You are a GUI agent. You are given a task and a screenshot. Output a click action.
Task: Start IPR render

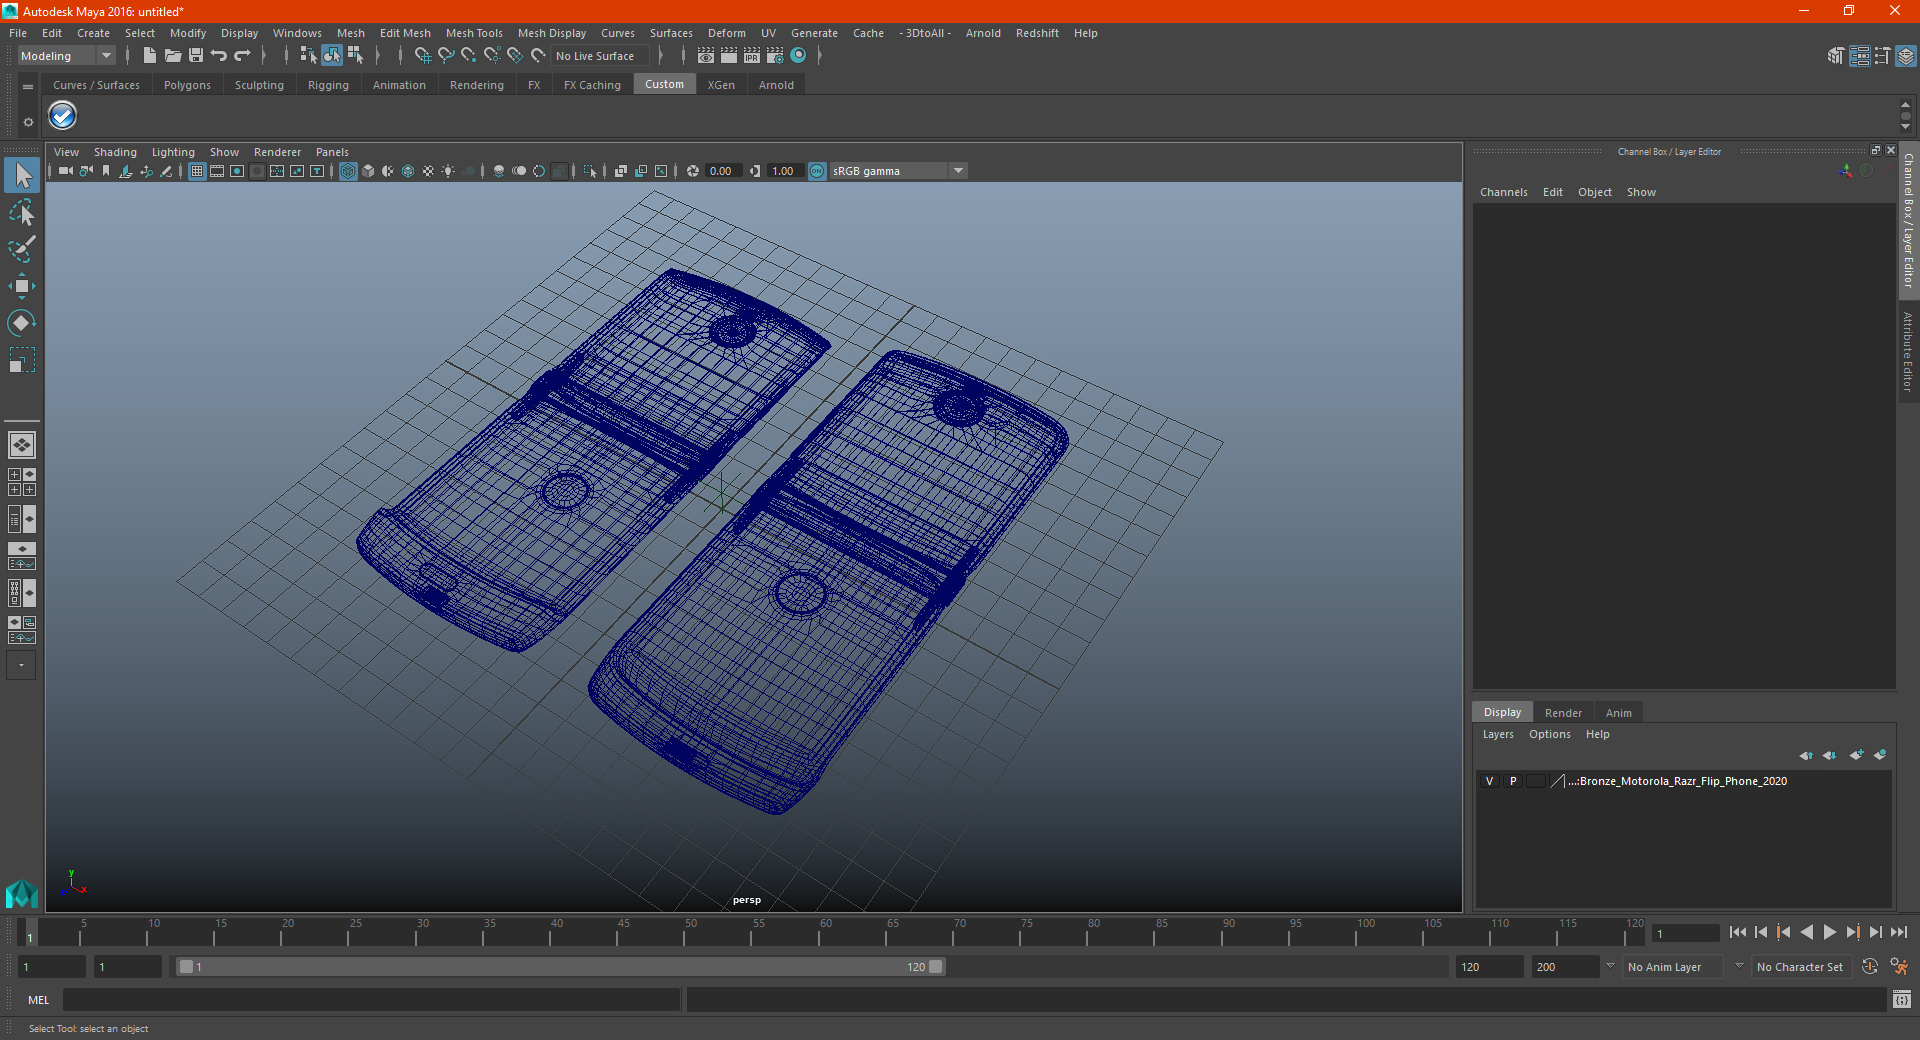click(752, 56)
